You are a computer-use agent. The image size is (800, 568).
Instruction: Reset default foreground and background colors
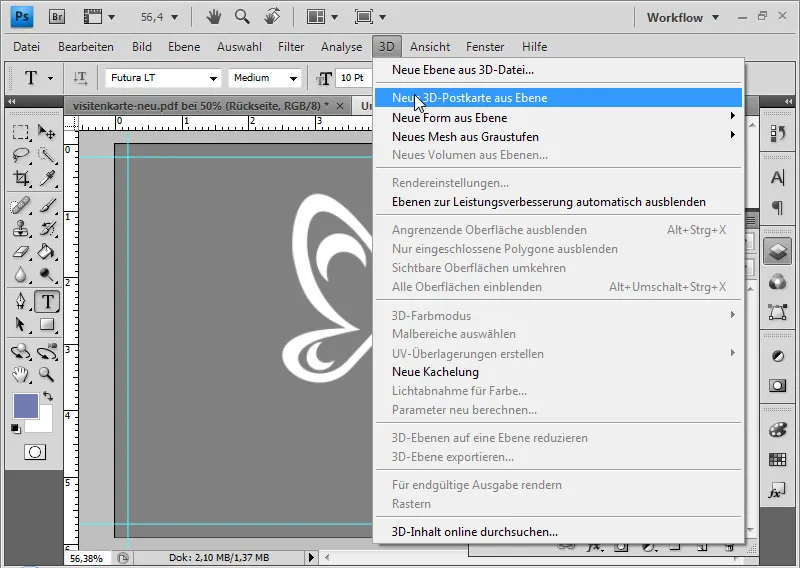tap(16, 429)
